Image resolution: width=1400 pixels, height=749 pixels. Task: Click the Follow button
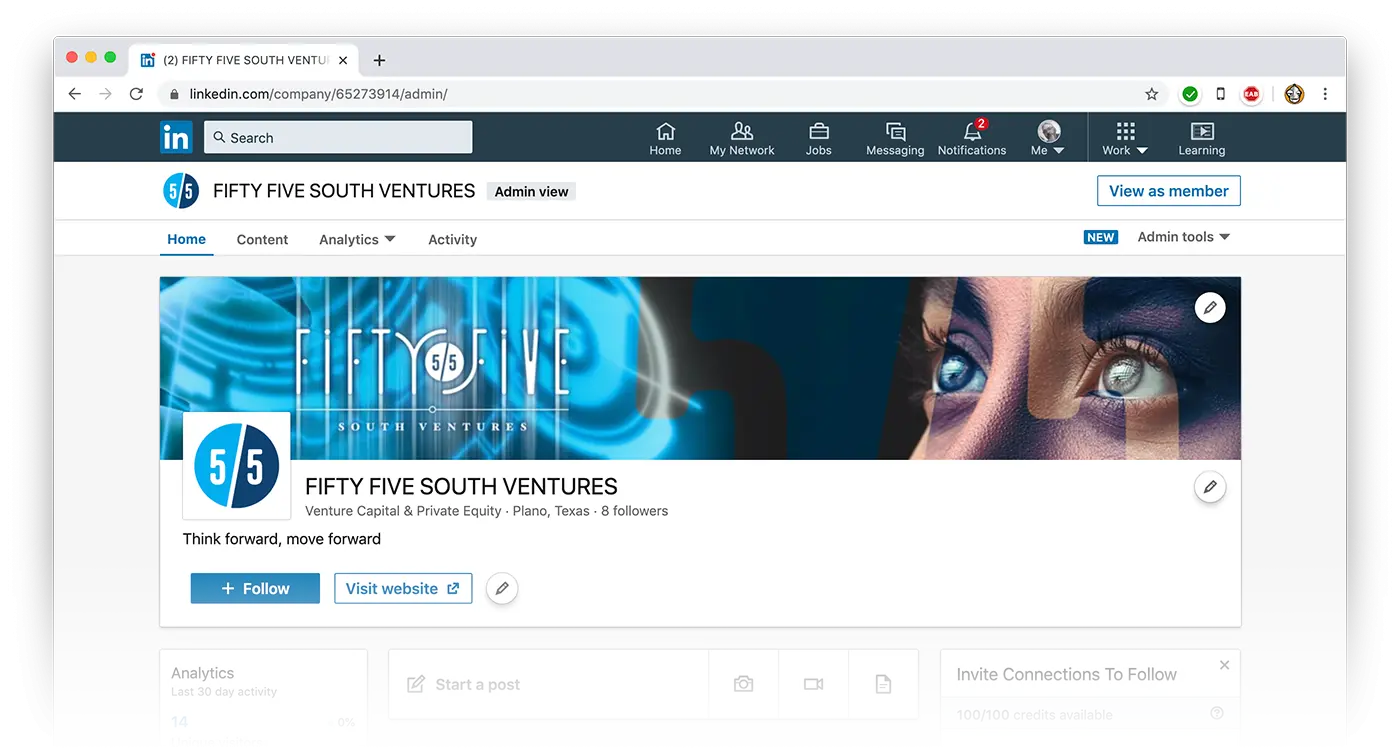(x=255, y=588)
